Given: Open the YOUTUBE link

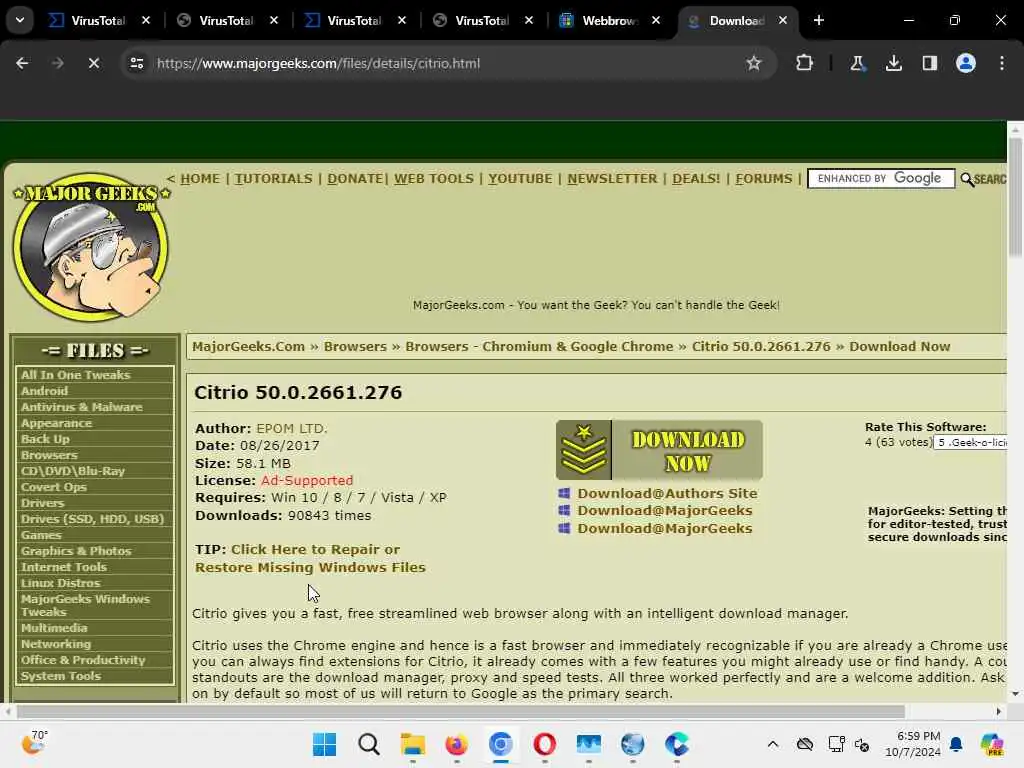Looking at the screenshot, I should pos(520,178).
